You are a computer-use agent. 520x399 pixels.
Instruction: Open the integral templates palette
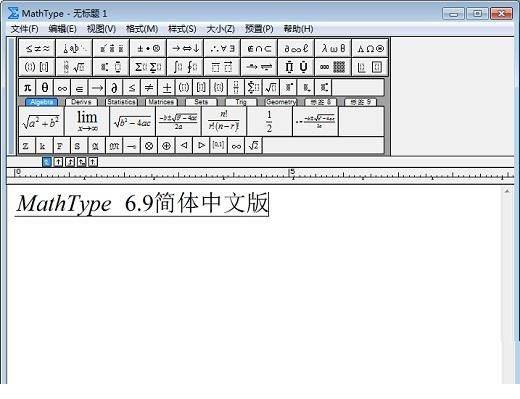click(x=185, y=67)
